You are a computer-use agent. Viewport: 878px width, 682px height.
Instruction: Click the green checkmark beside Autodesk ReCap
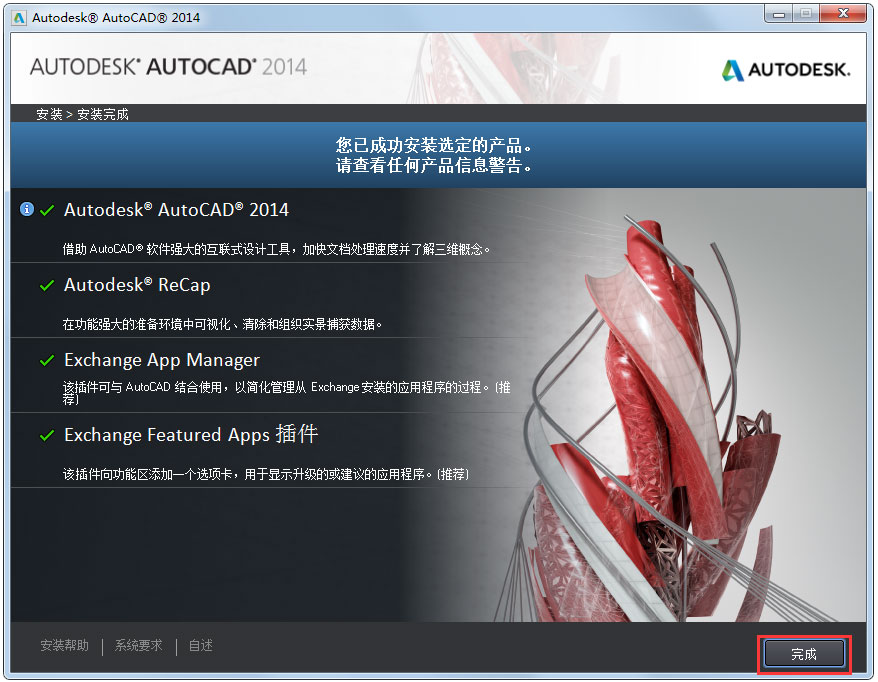[x=46, y=285]
